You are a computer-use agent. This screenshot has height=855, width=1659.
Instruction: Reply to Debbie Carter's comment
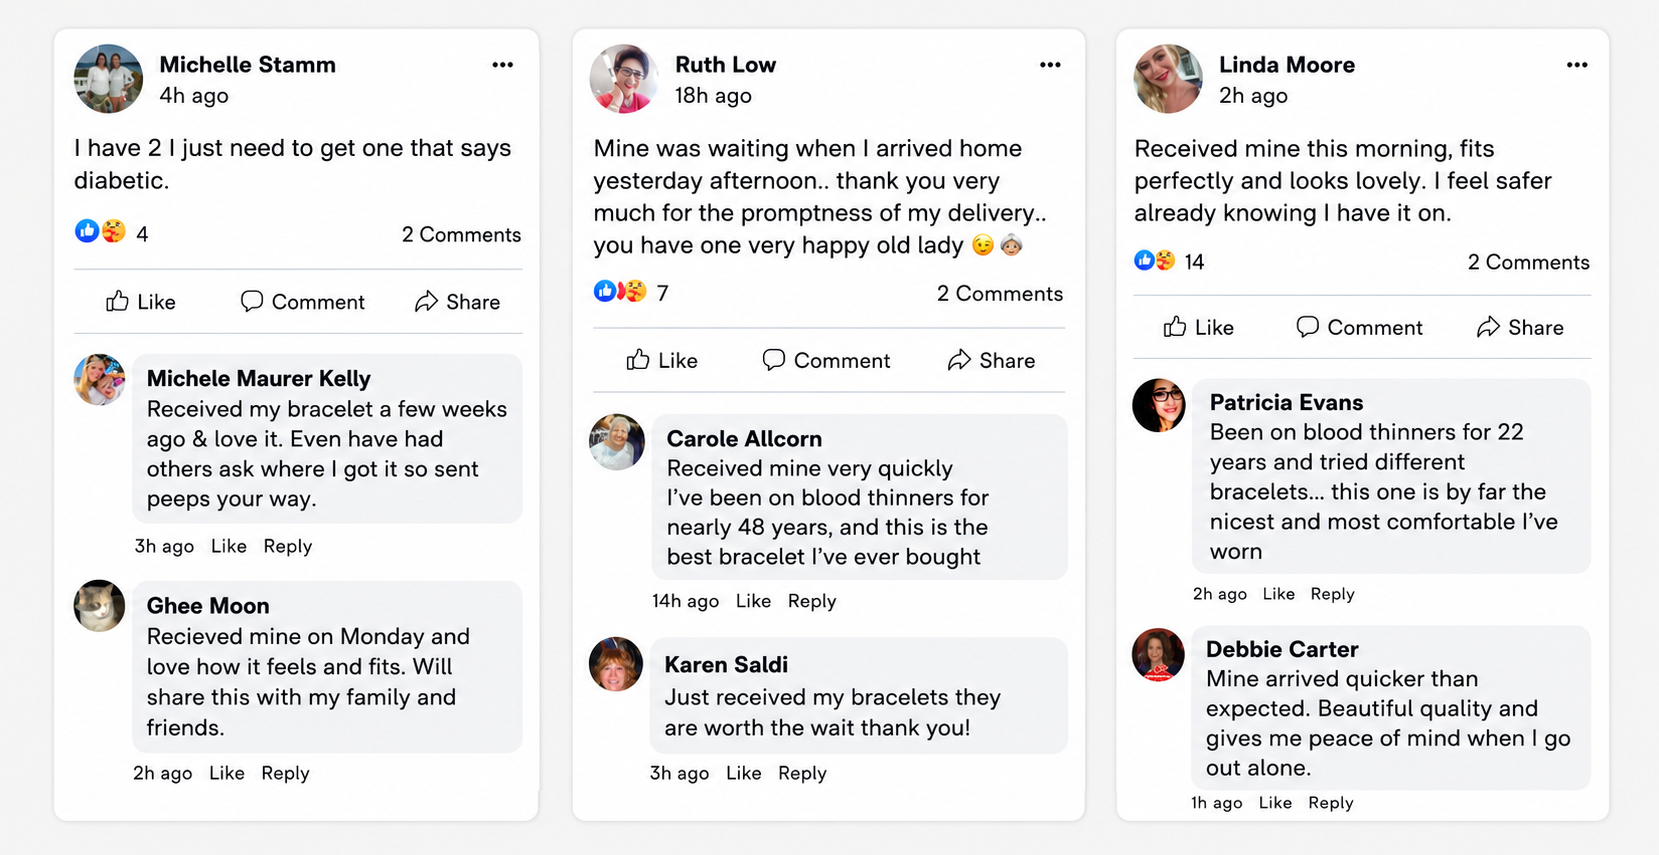[x=1331, y=803]
